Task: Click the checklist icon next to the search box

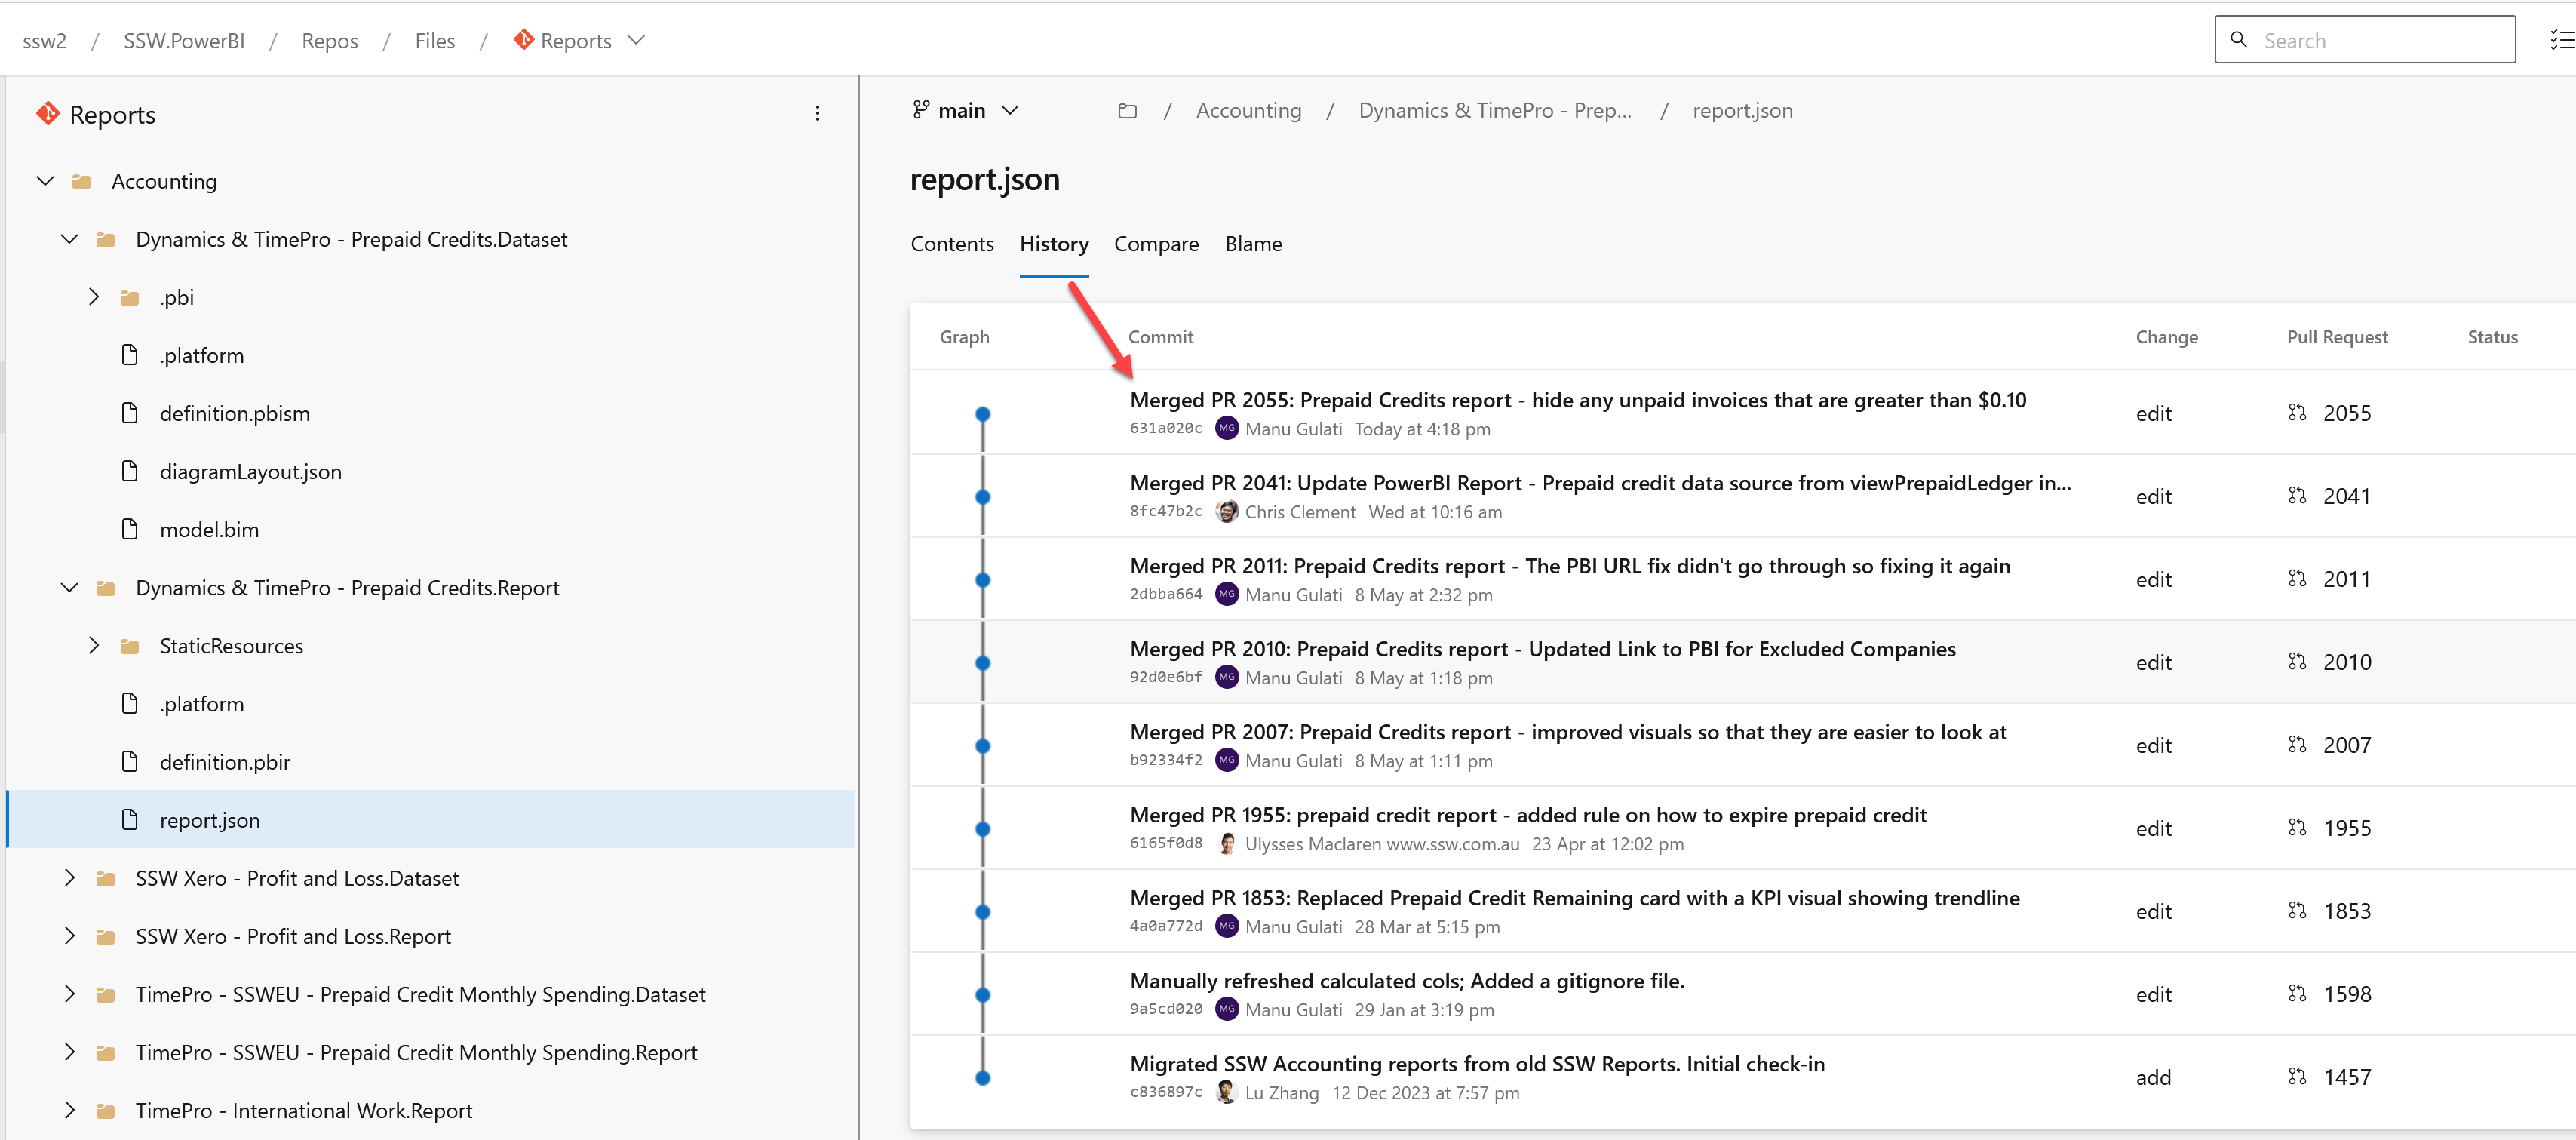Action: click(x=2561, y=40)
